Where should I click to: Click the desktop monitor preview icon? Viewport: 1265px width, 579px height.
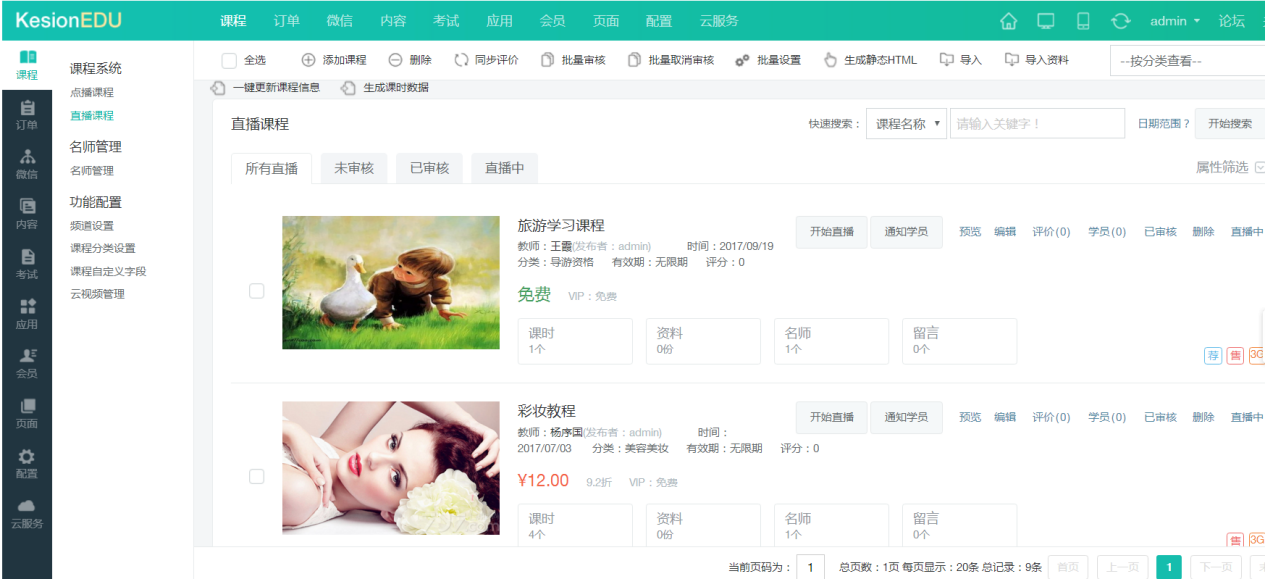point(1045,21)
